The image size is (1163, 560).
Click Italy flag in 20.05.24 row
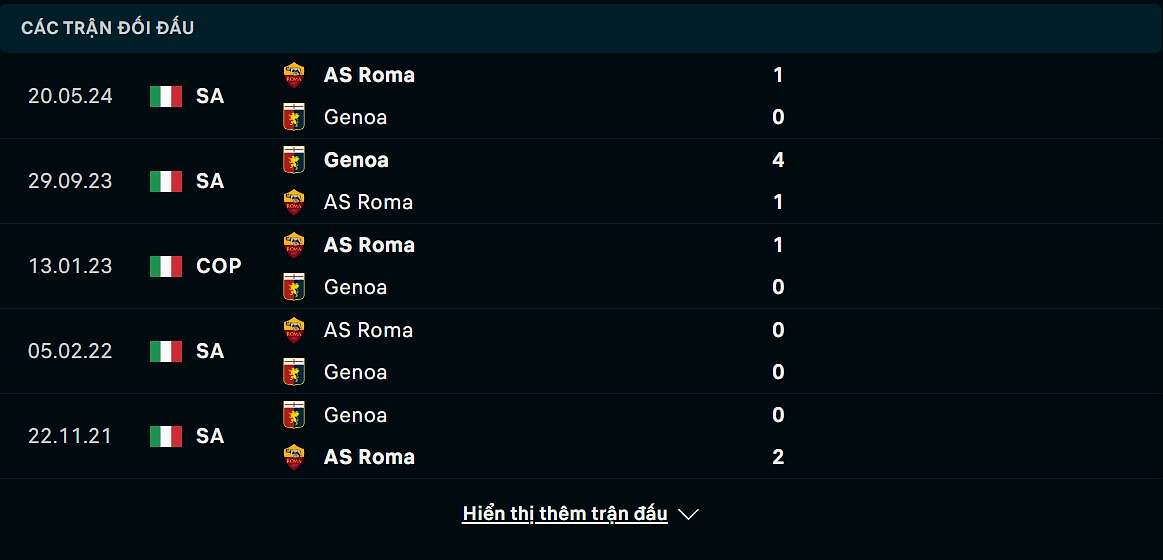[x=166, y=96]
